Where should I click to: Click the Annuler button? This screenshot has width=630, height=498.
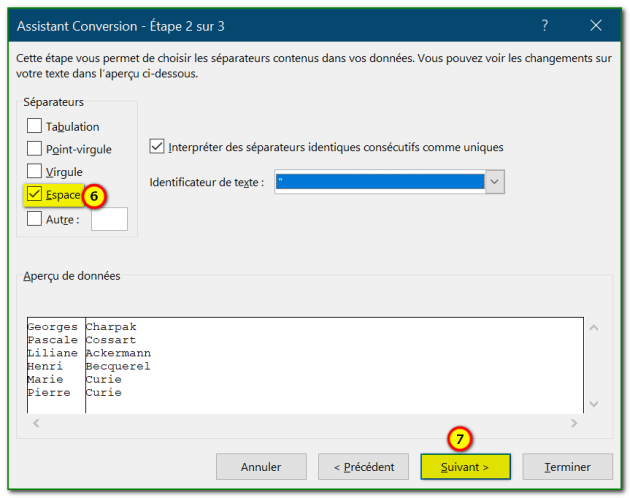261,467
